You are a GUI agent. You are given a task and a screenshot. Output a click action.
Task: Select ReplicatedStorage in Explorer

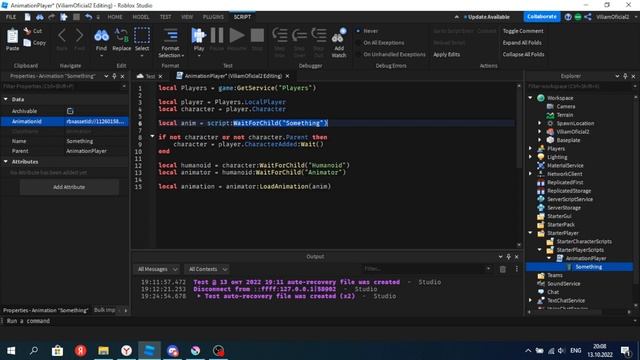569,191
